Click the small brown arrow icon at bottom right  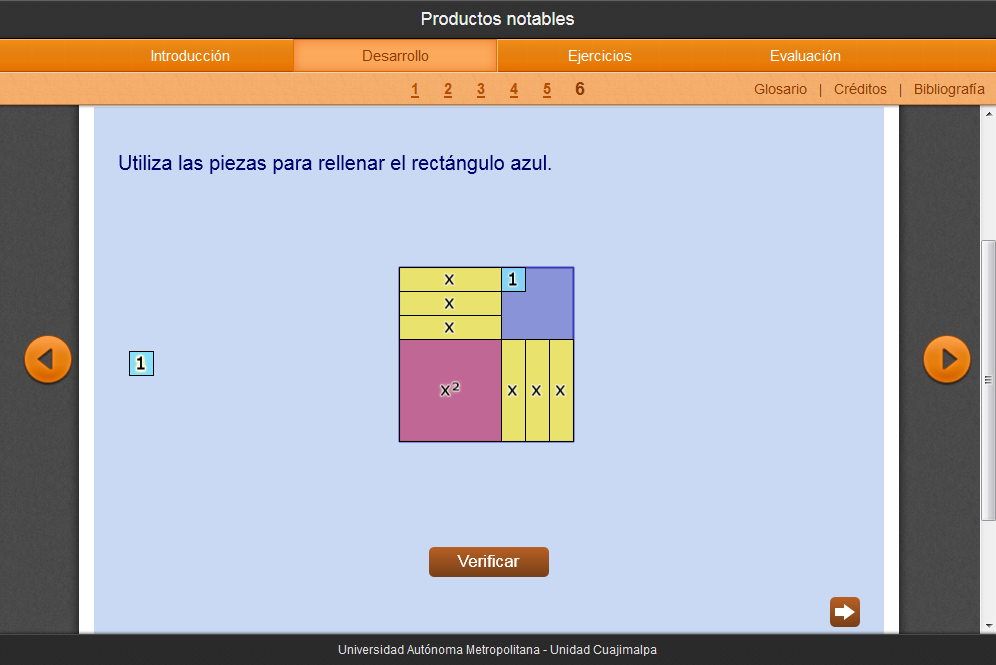[845, 612]
